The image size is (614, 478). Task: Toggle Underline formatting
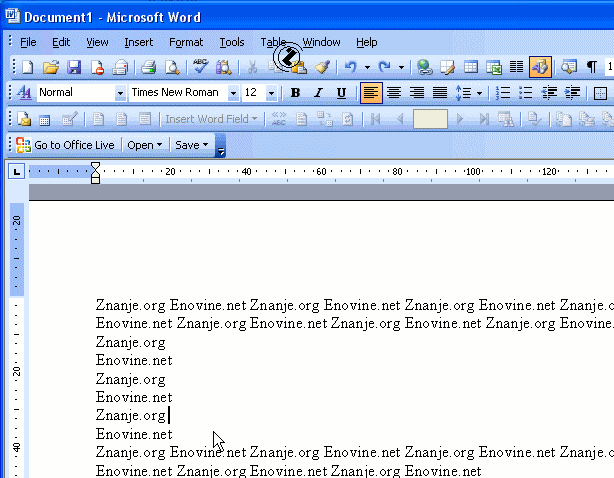[341, 93]
